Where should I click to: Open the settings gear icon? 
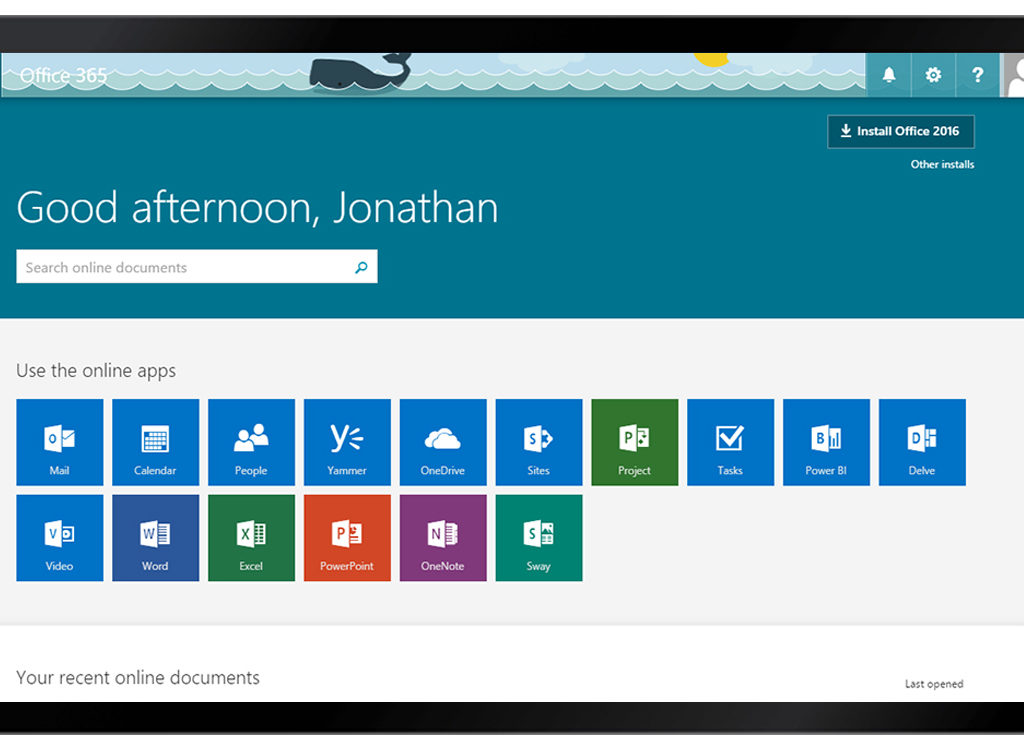coord(933,75)
